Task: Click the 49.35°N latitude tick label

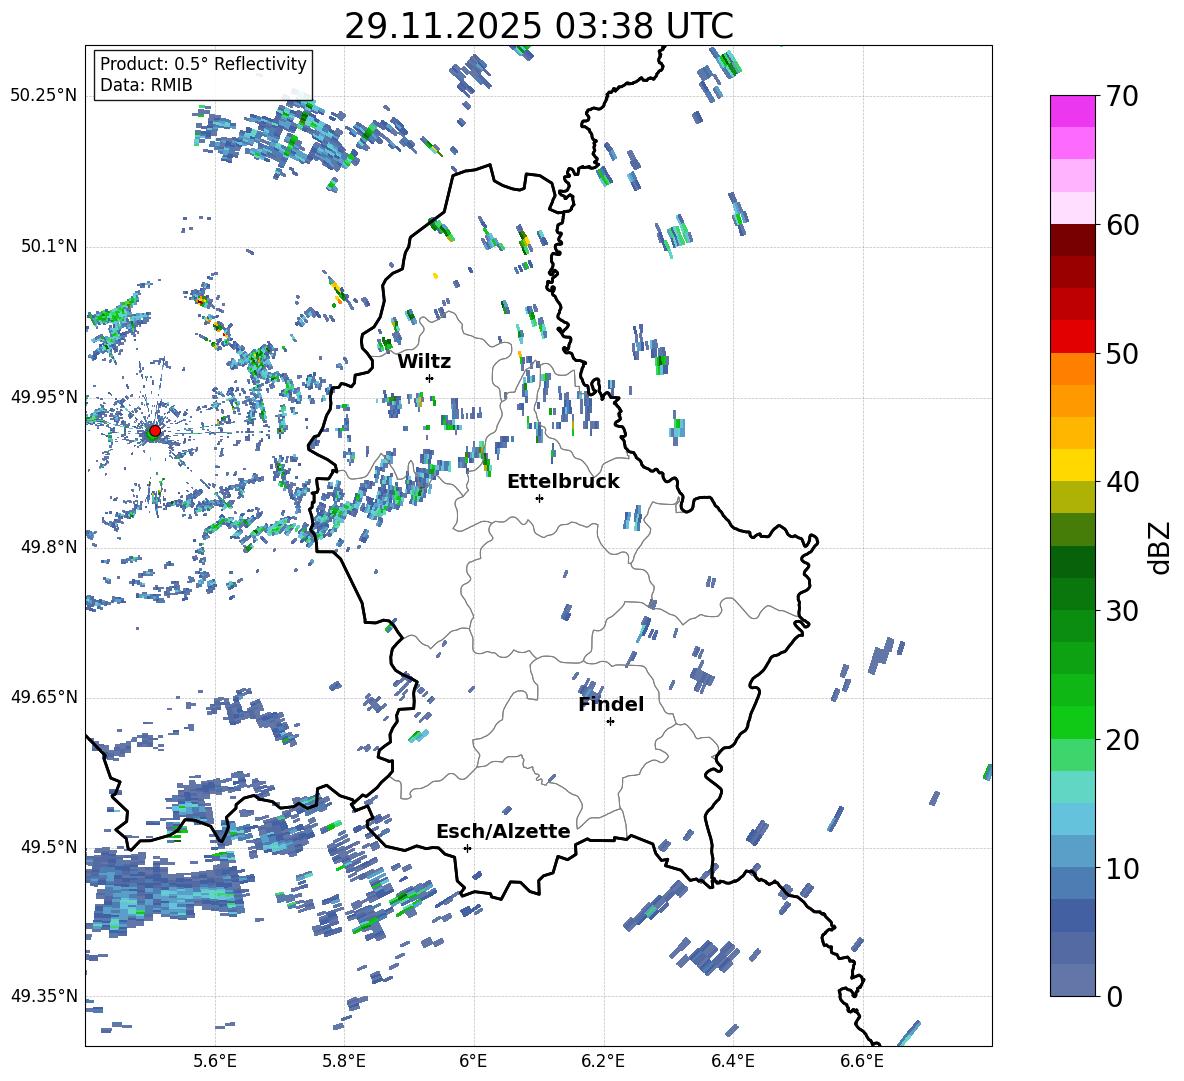Action: pyautogui.click(x=44, y=996)
